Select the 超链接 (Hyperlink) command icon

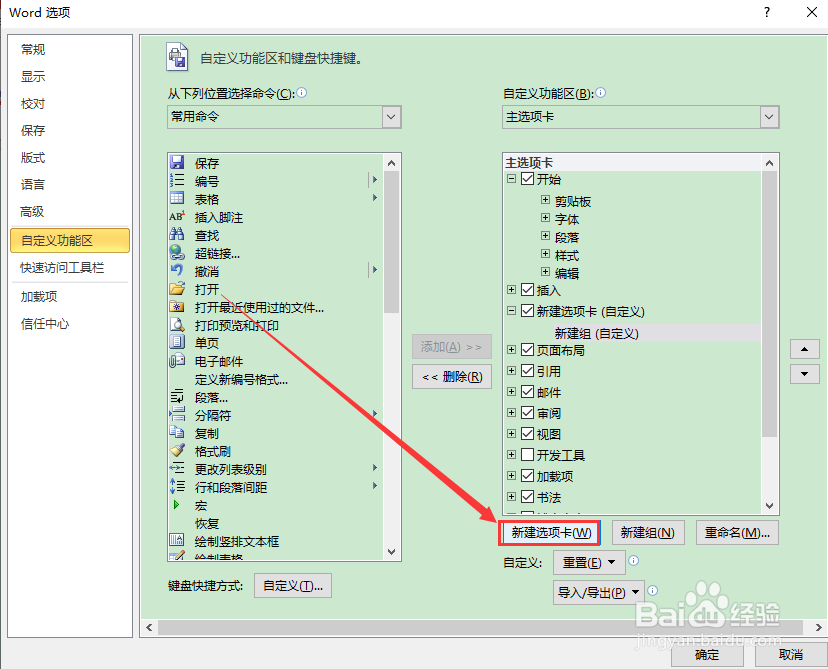178,253
